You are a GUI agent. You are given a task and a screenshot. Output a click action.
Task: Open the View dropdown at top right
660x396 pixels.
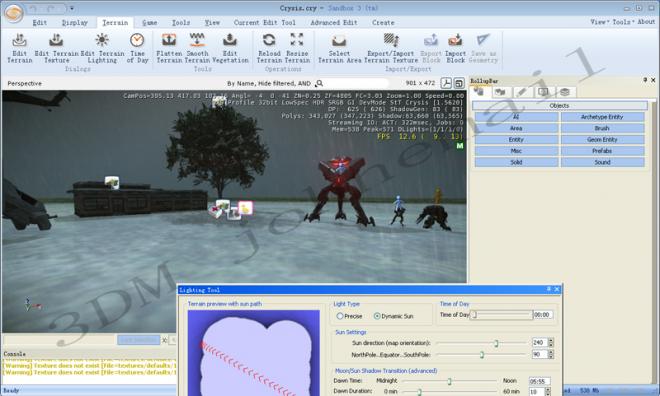point(599,22)
